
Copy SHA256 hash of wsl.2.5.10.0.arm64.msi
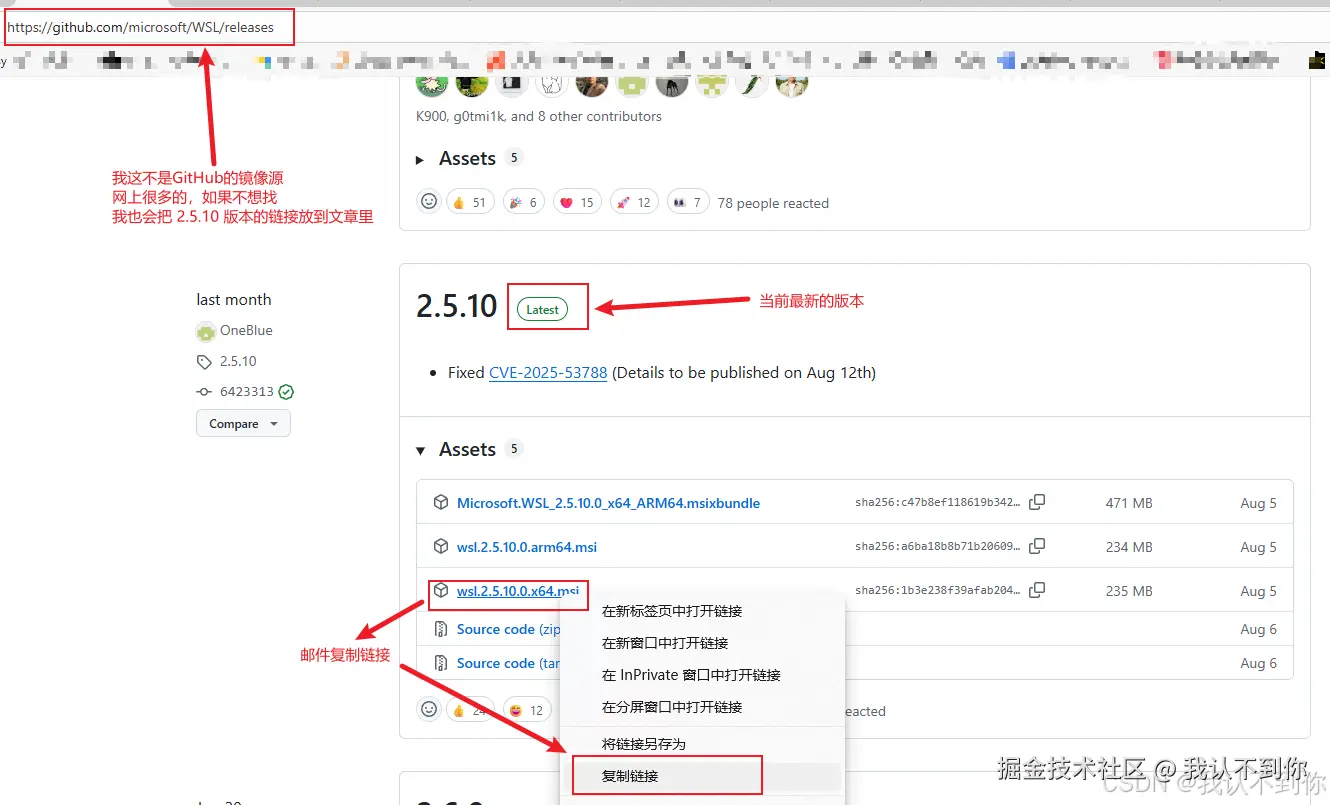pyautogui.click(x=1037, y=546)
